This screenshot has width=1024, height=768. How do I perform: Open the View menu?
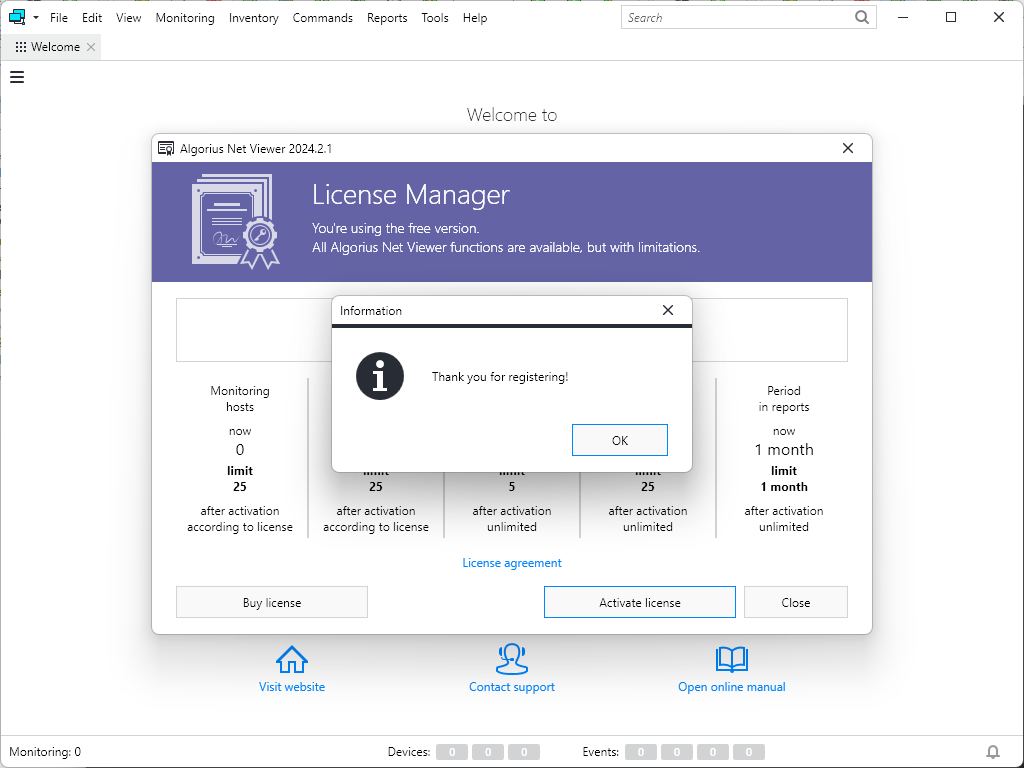tap(129, 18)
